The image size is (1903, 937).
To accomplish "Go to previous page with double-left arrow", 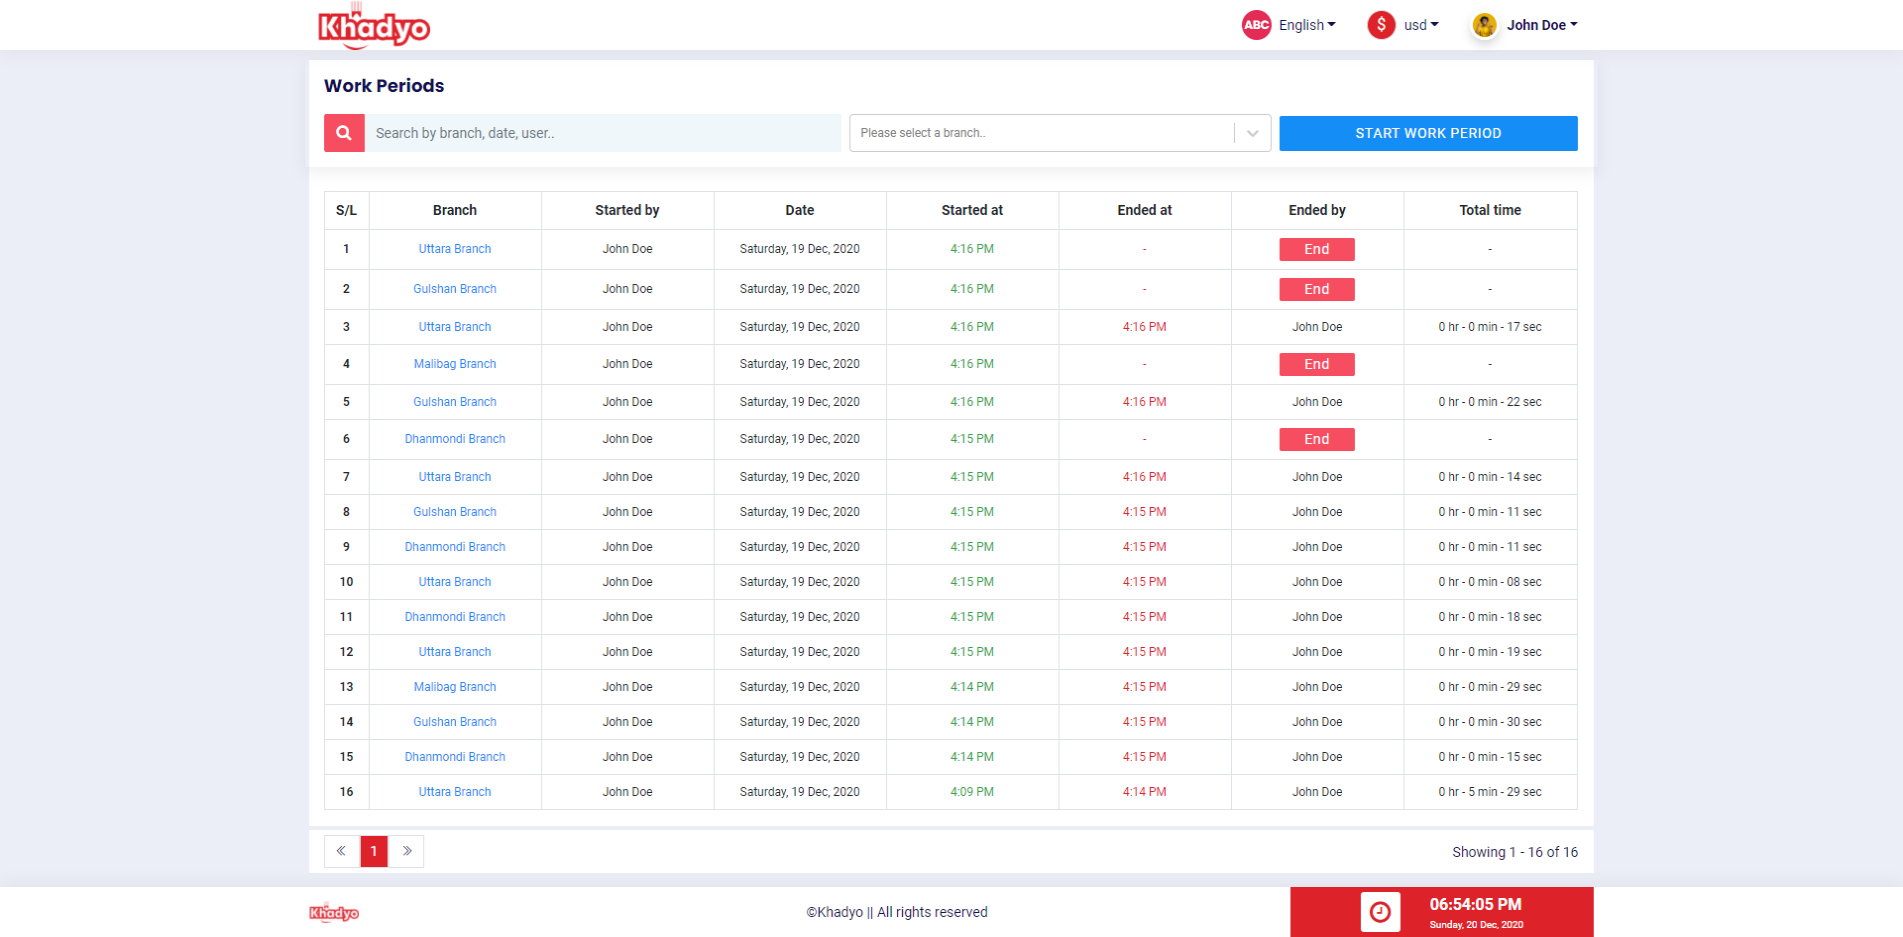I will [x=342, y=851].
